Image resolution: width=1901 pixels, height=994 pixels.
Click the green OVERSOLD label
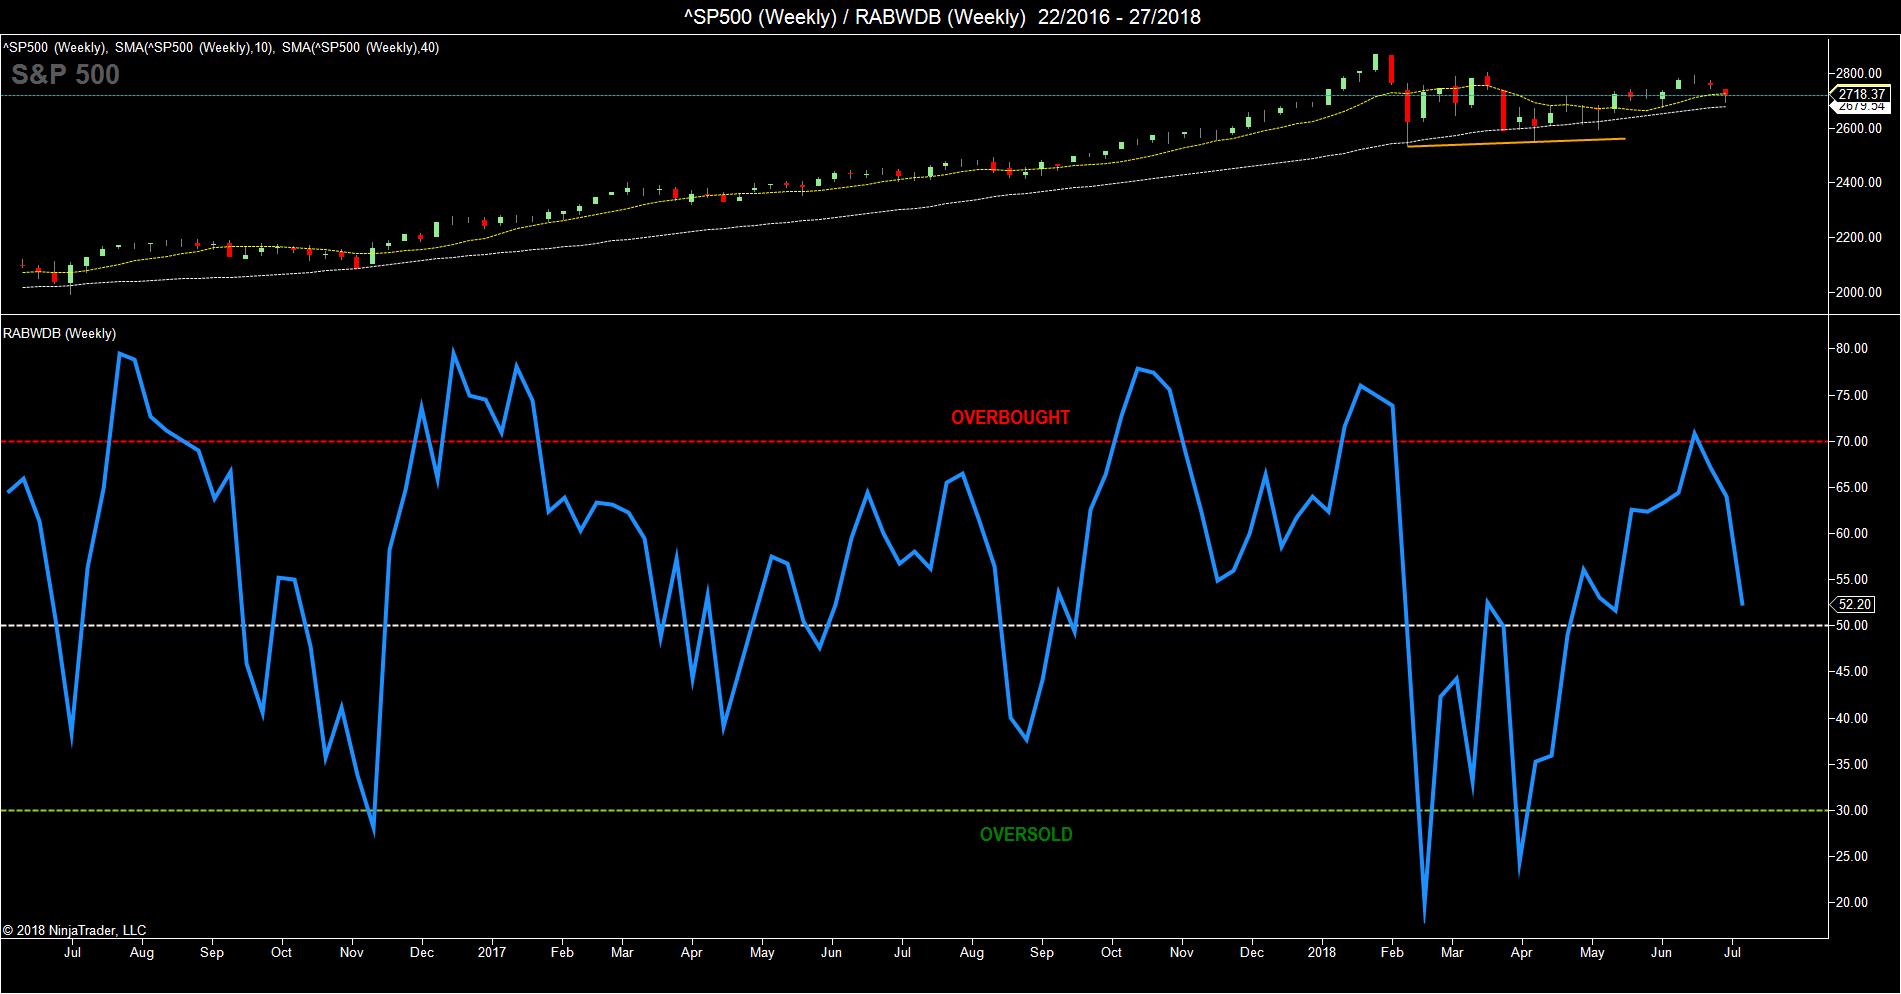[x=1026, y=834]
